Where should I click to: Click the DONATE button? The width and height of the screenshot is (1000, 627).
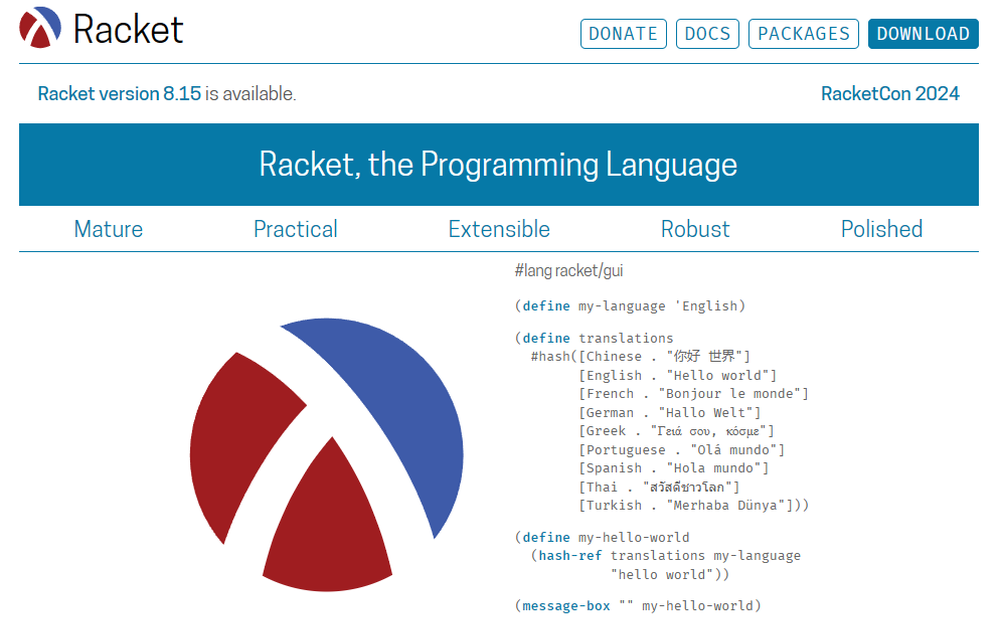623,33
